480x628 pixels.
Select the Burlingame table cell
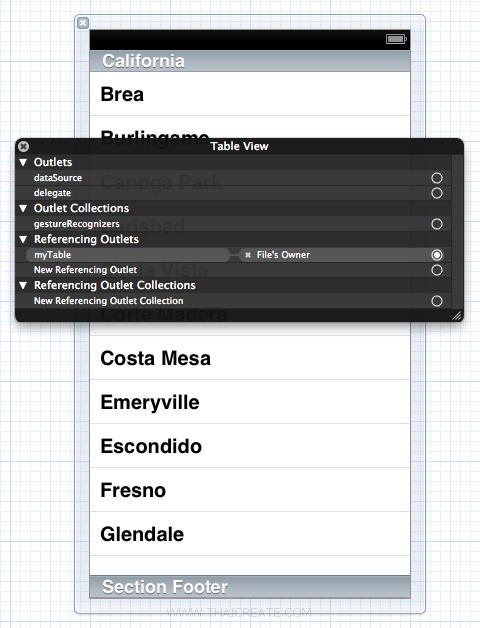click(x=250, y=127)
